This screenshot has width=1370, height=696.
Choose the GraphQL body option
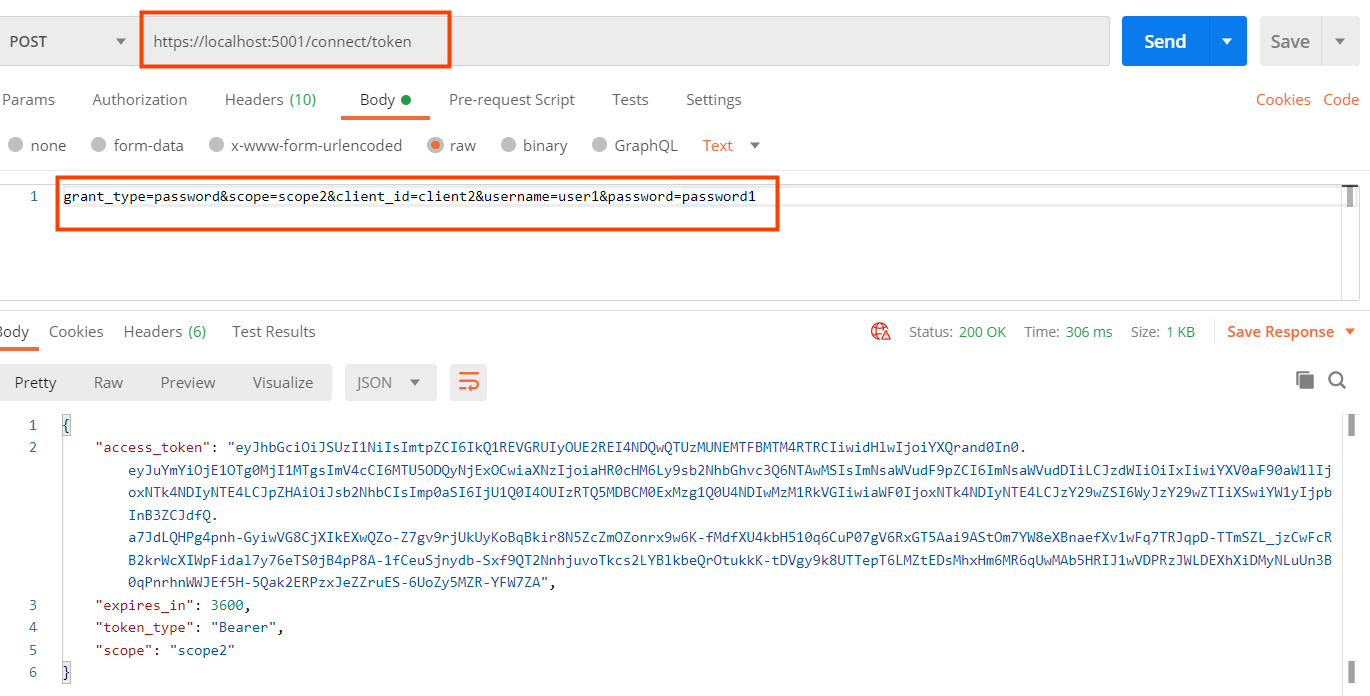pyautogui.click(x=634, y=145)
